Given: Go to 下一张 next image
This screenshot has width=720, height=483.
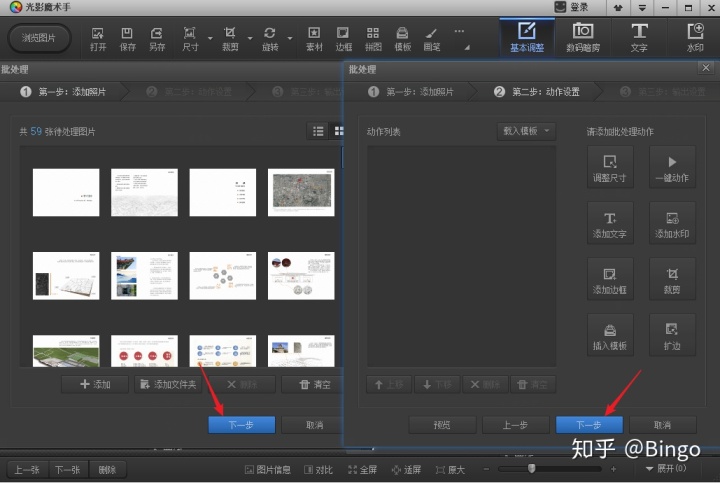Looking at the screenshot, I should [68, 470].
